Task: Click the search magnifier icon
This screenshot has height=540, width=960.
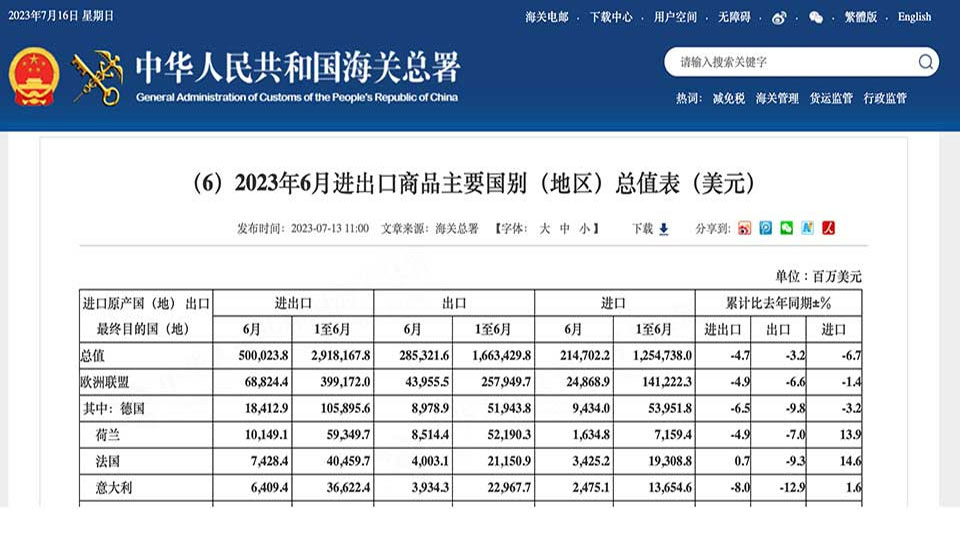Action: coord(925,62)
